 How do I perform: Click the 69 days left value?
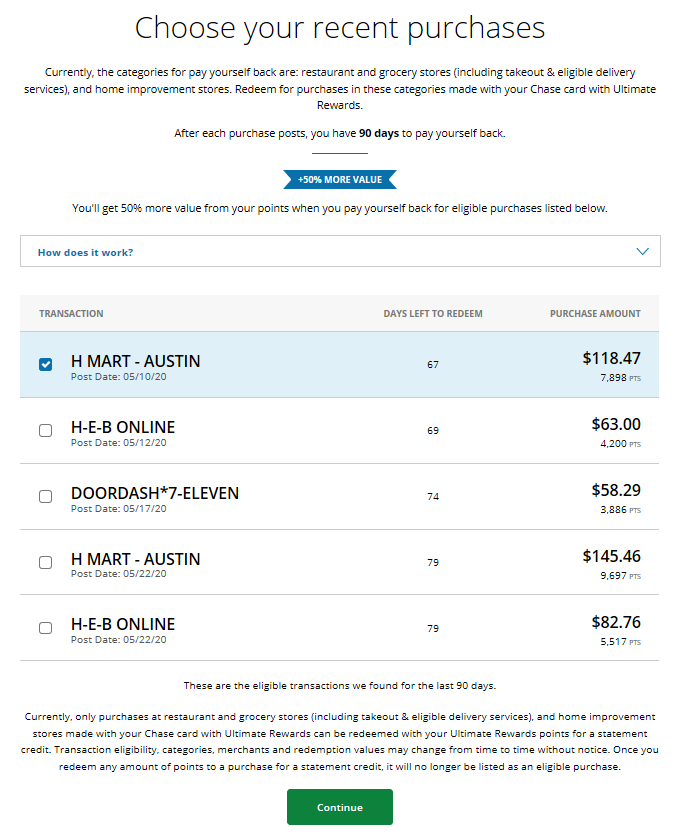point(433,431)
